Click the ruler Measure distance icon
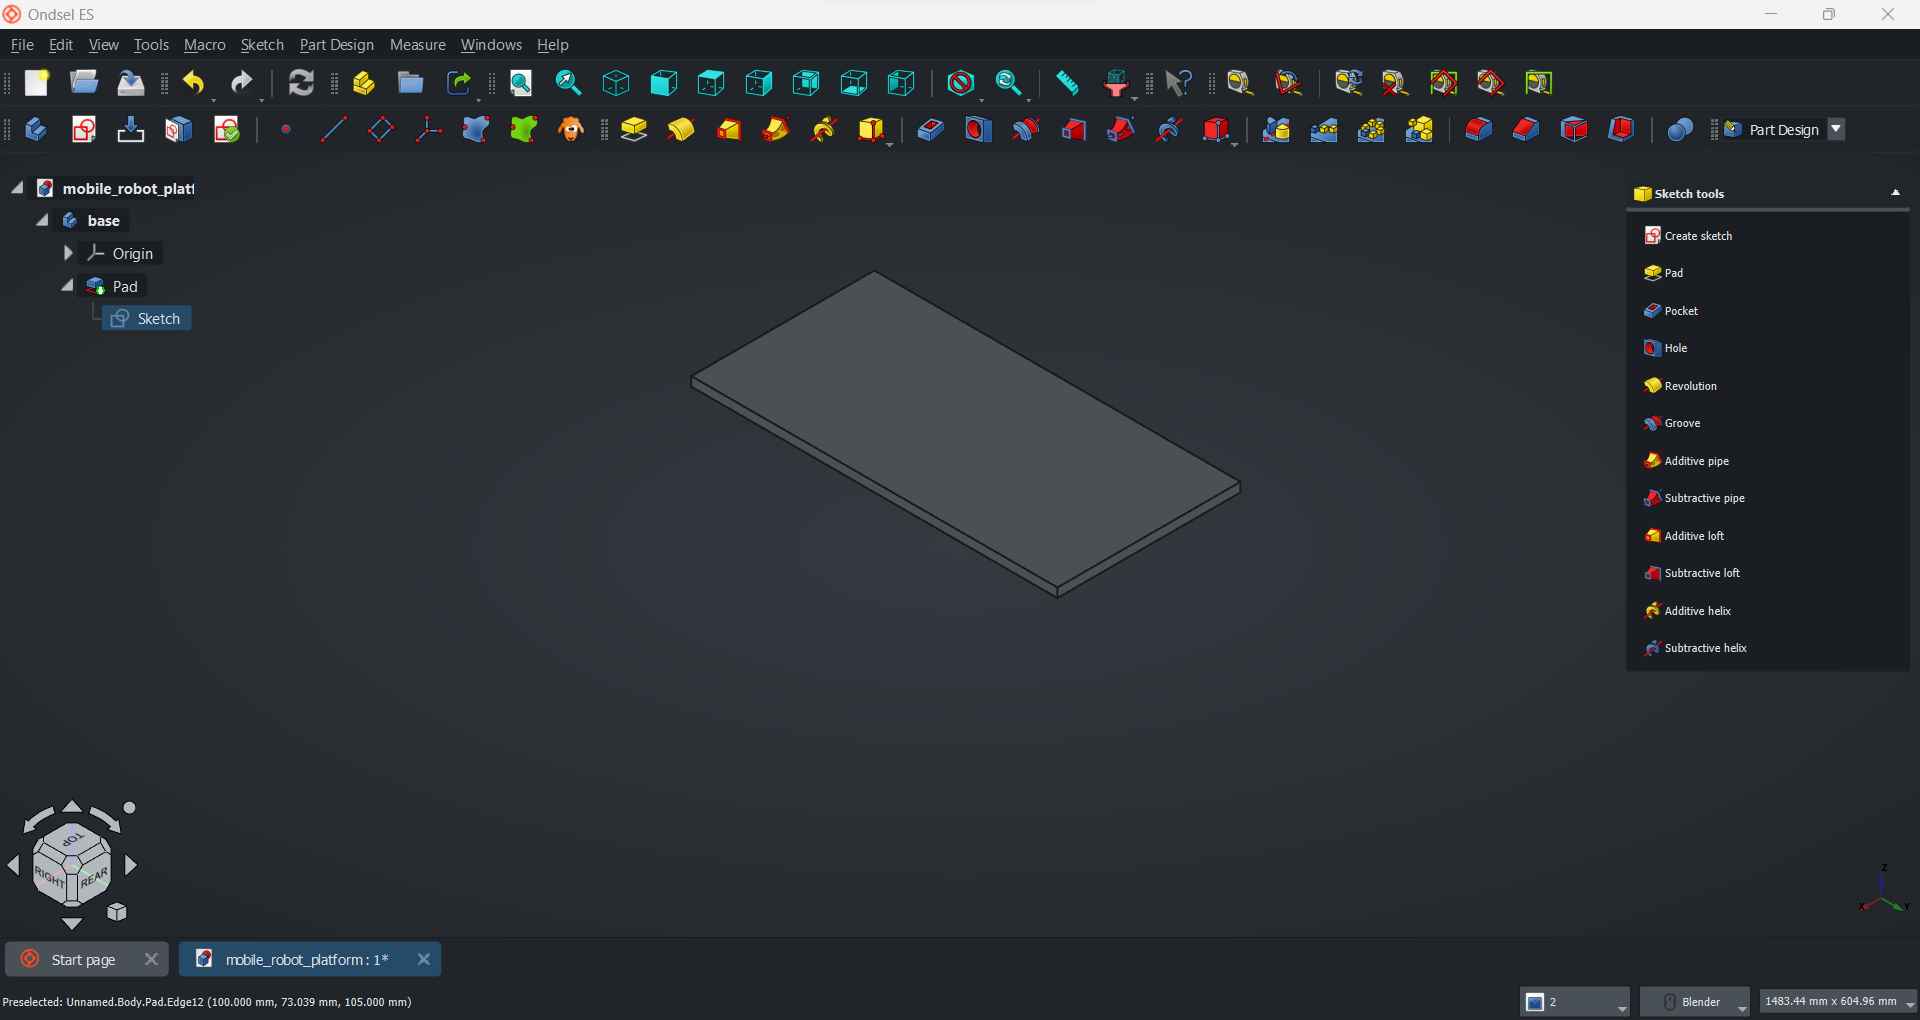This screenshot has width=1920, height=1020. pyautogui.click(x=1067, y=83)
